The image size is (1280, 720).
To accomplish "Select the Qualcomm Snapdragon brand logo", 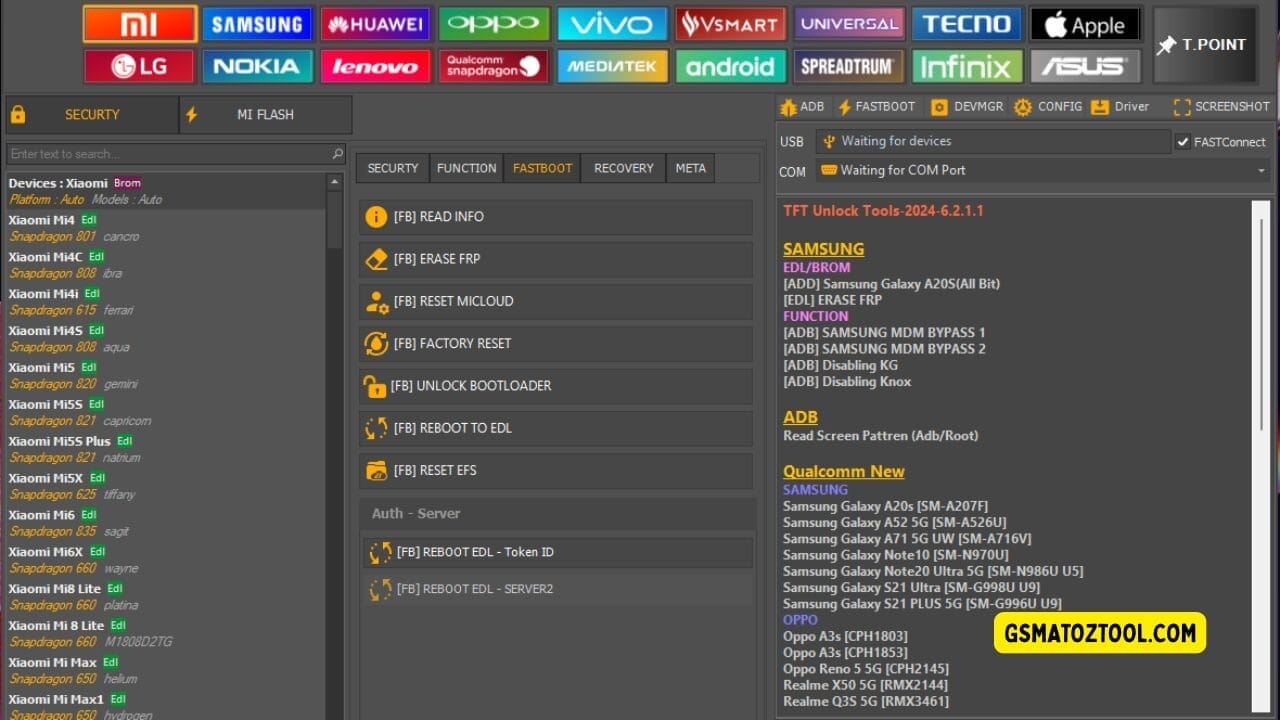I will [x=494, y=66].
